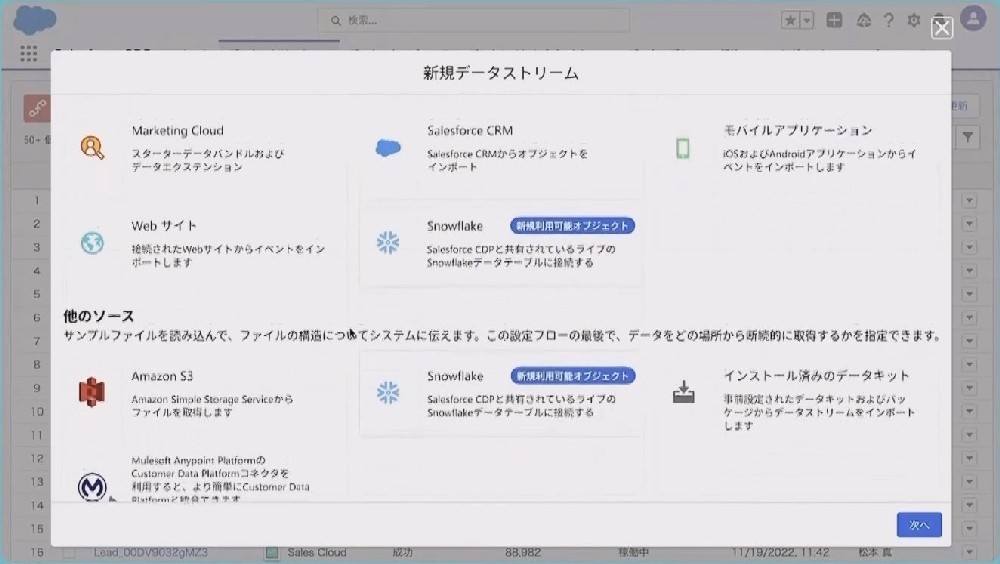Pick the mobile application phone icon
Image resolution: width=1000 pixels, height=564 pixels.
(x=682, y=148)
